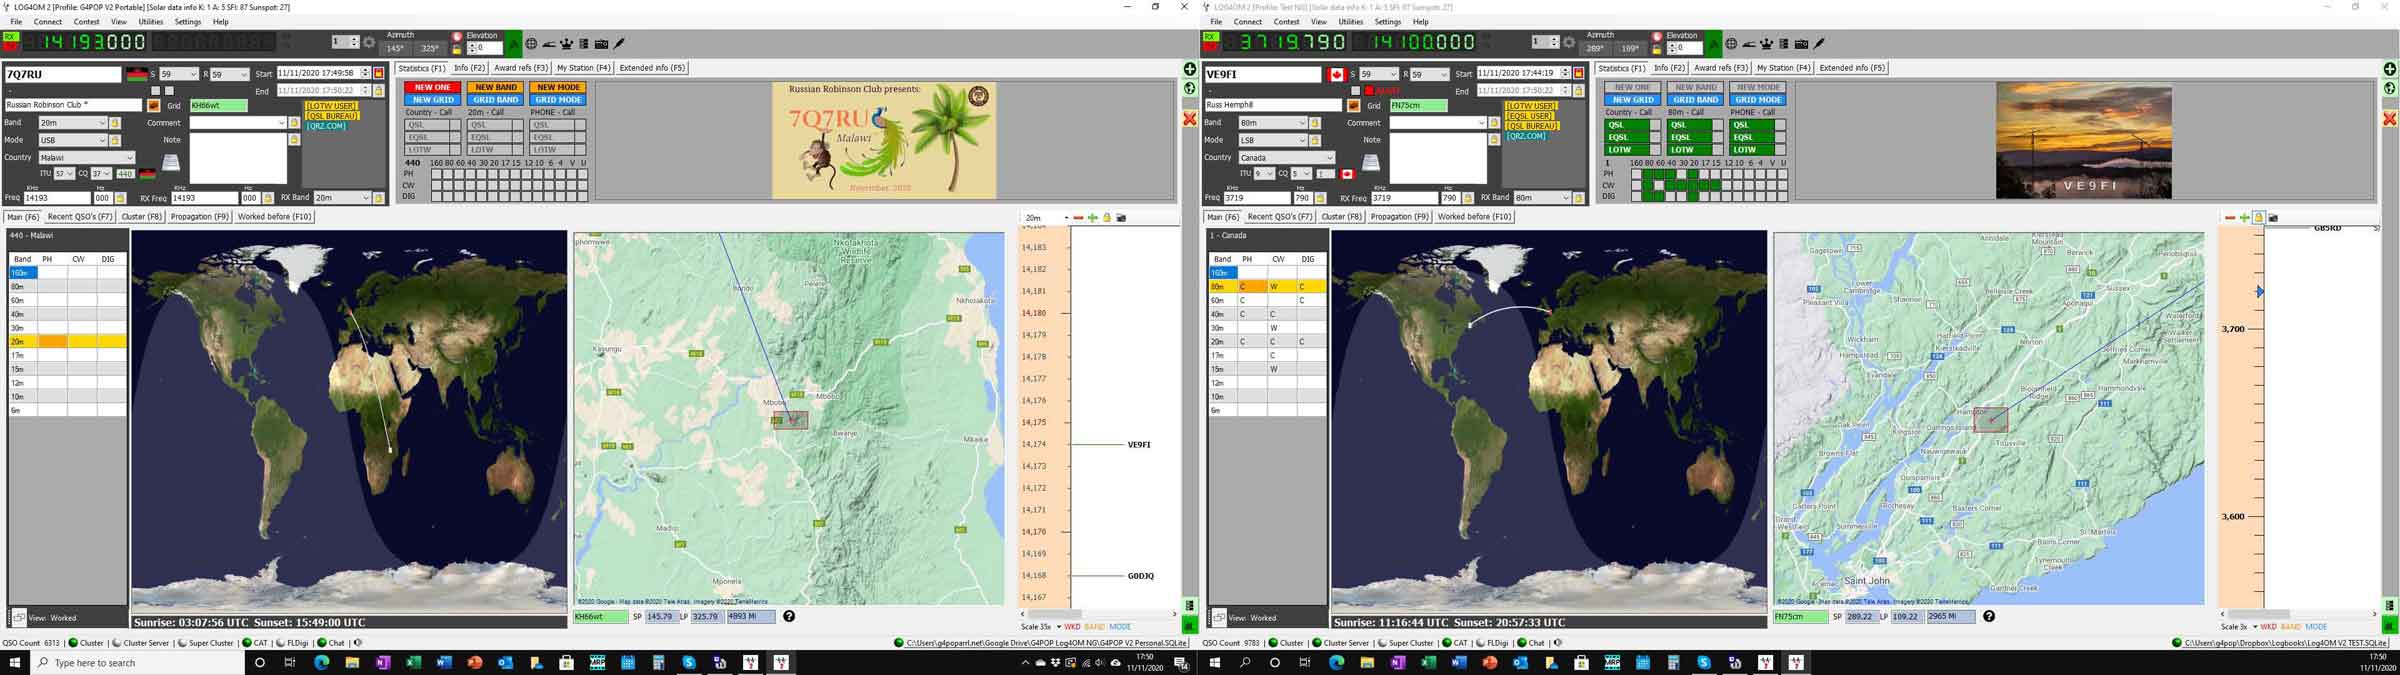Image resolution: width=2400 pixels, height=675 pixels.
Task: Click the crown-shaped icon in the 7Q7RU window toolbar
Action: 566,44
